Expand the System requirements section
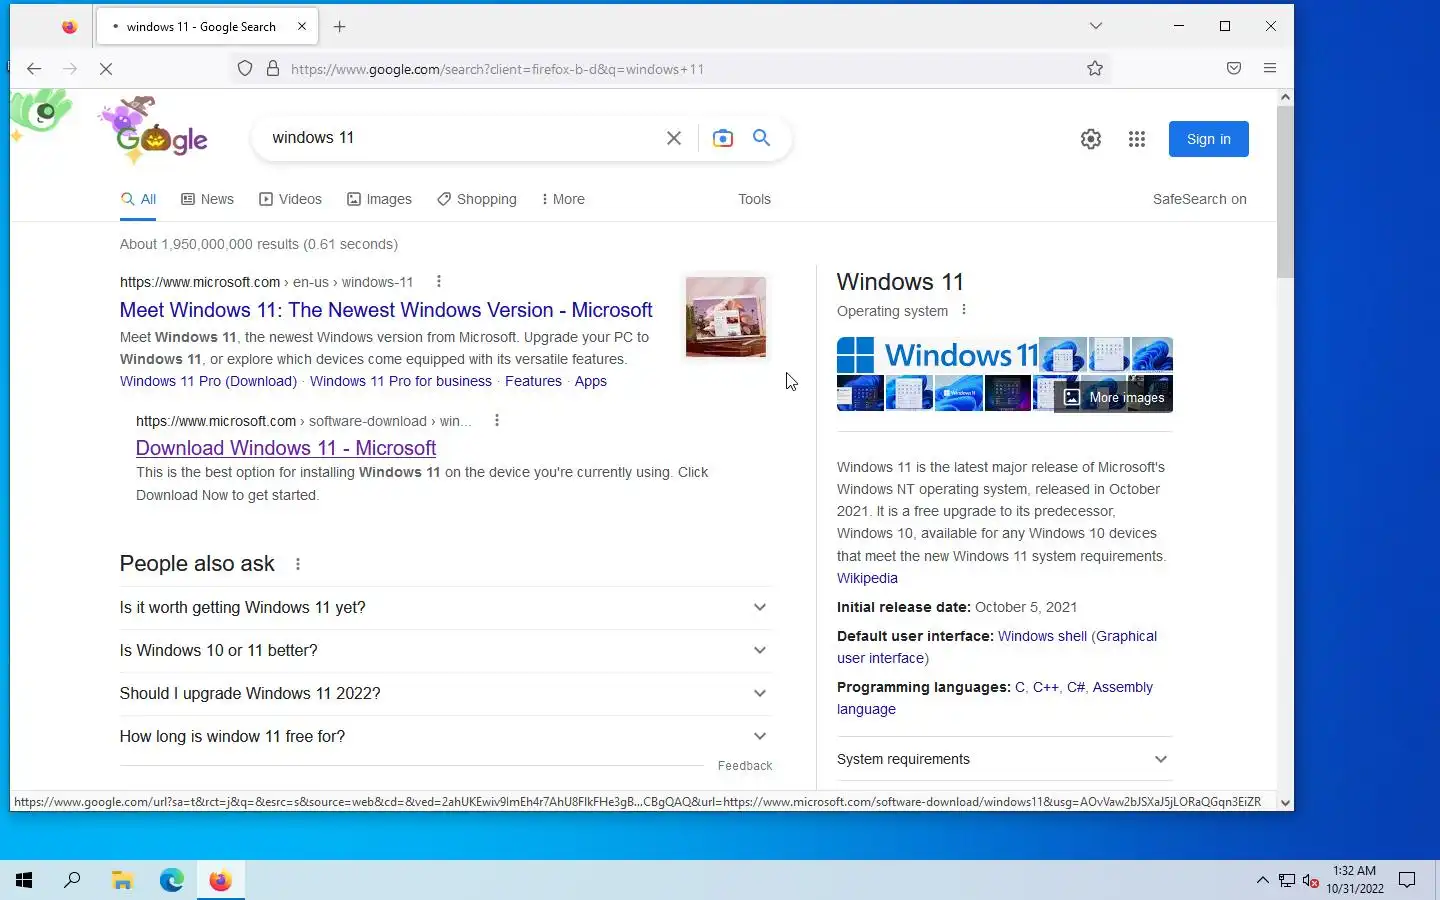This screenshot has width=1440, height=900. (1004, 759)
